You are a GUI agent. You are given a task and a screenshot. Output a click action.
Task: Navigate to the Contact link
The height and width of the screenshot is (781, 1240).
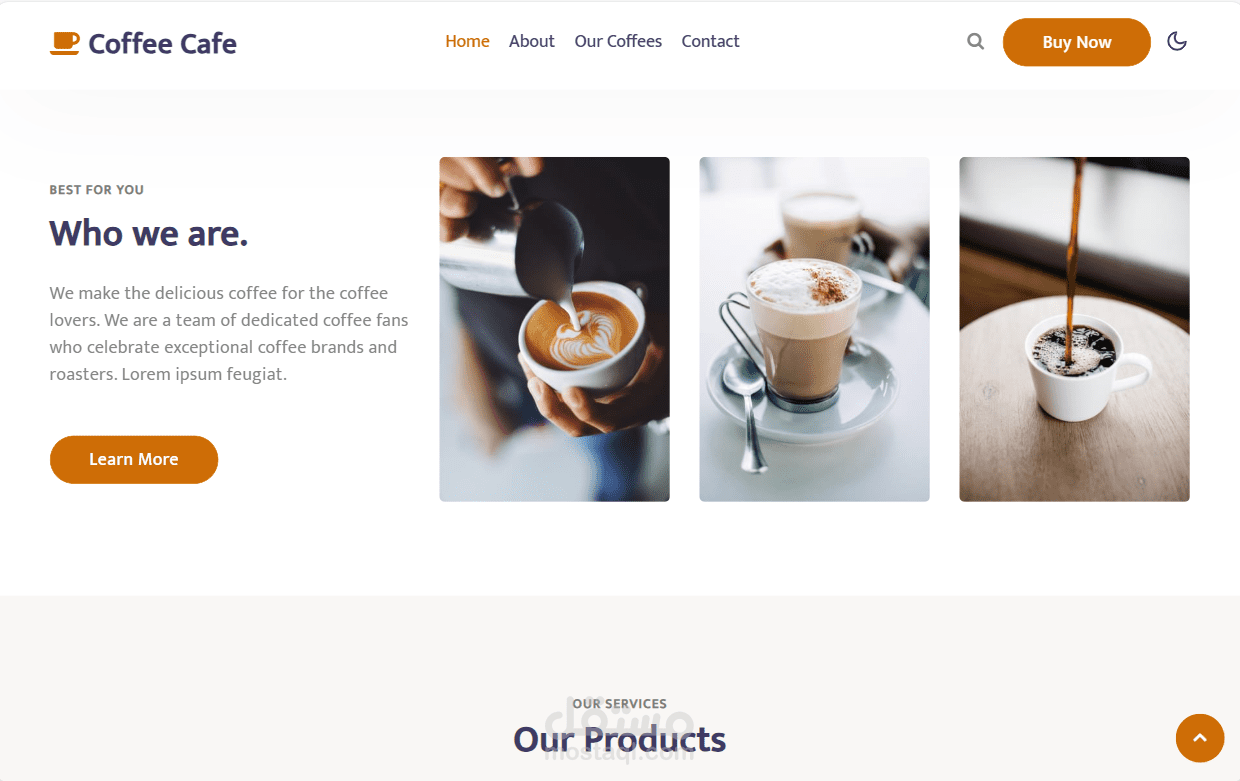coord(710,41)
